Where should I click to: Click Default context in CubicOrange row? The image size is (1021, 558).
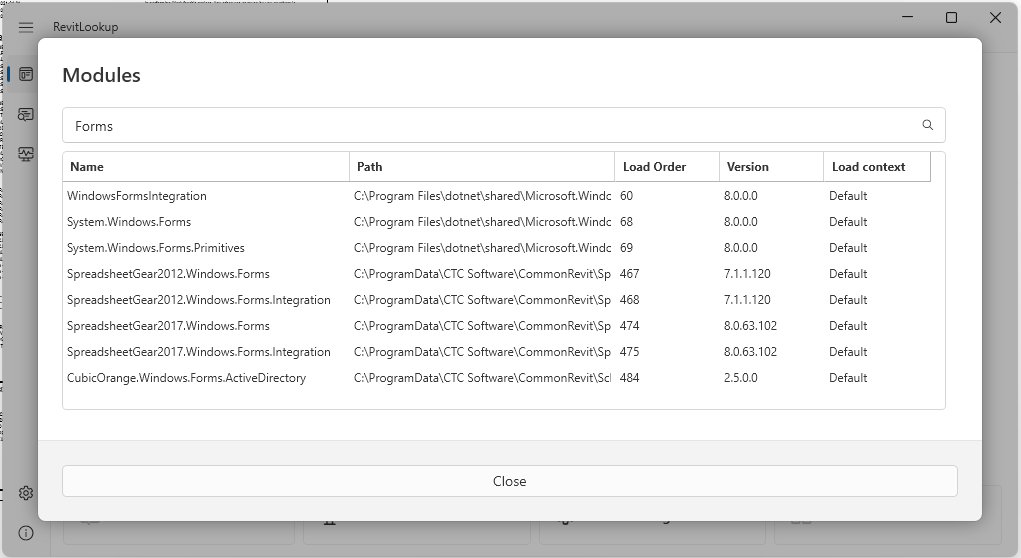click(848, 378)
